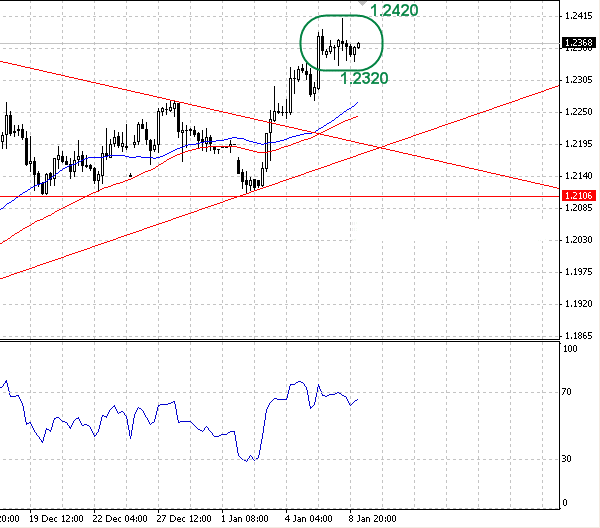The height and width of the screenshot is (528, 600).
Task: Click the indicator level 30 label
Action: click(x=567, y=458)
